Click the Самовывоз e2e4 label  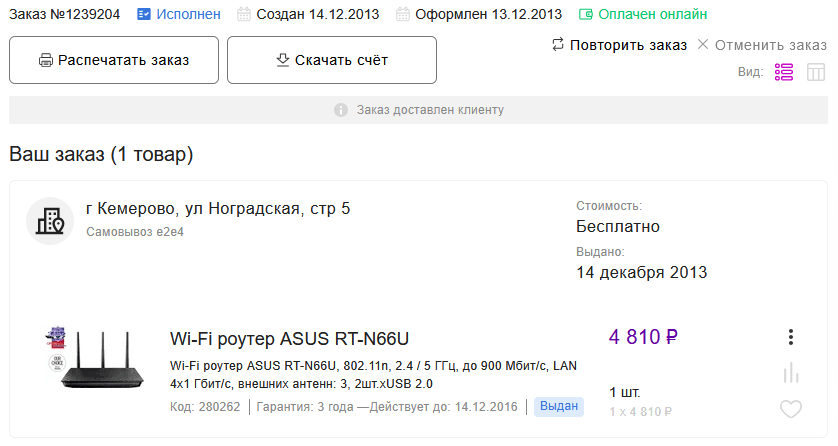pyautogui.click(x=135, y=232)
